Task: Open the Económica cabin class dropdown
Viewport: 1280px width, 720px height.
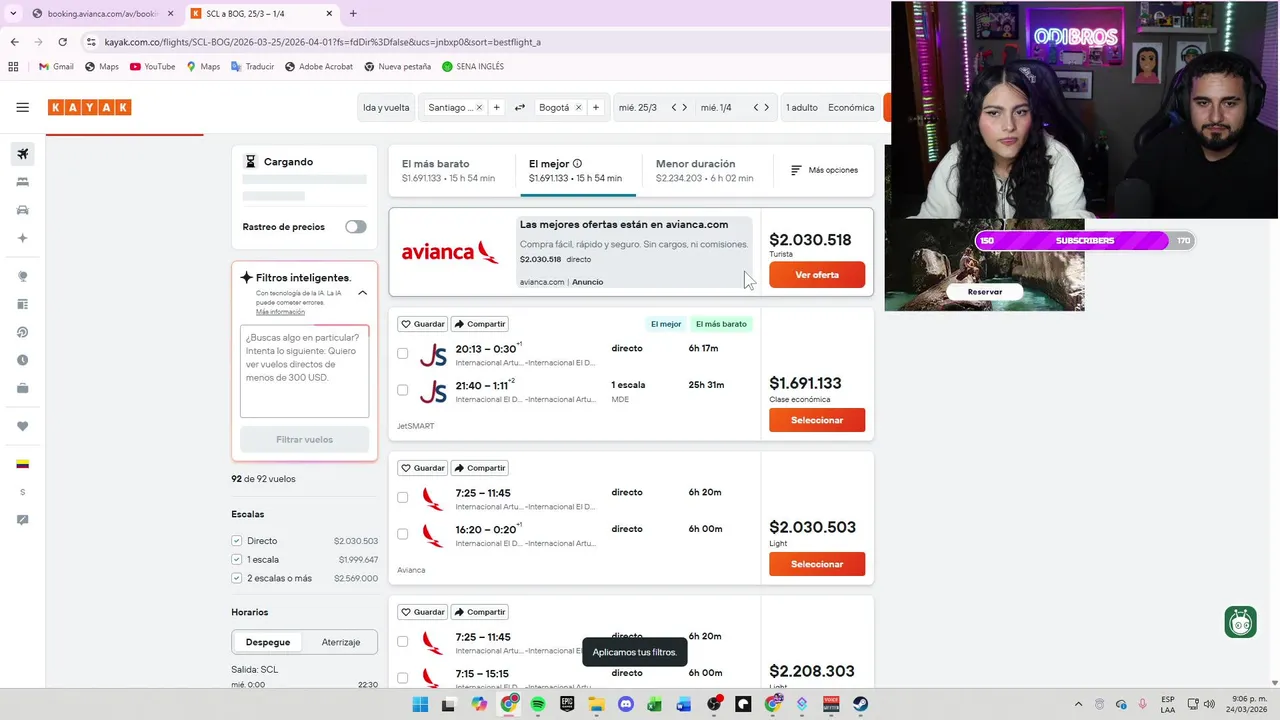Action: (x=851, y=107)
